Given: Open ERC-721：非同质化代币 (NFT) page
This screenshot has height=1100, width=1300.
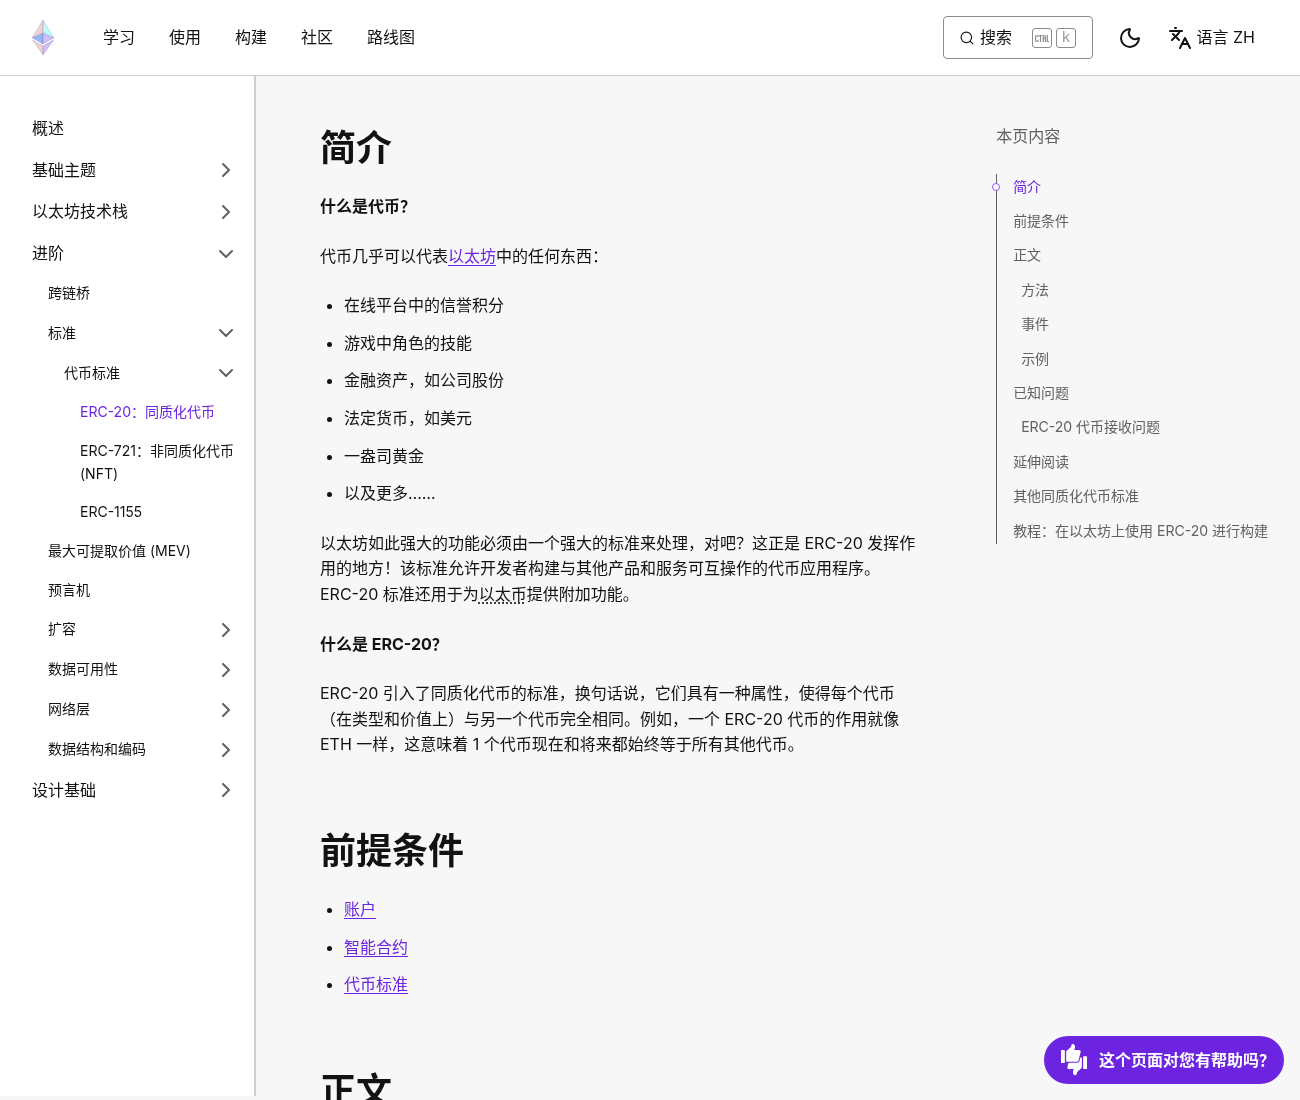Looking at the screenshot, I should coord(157,462).
